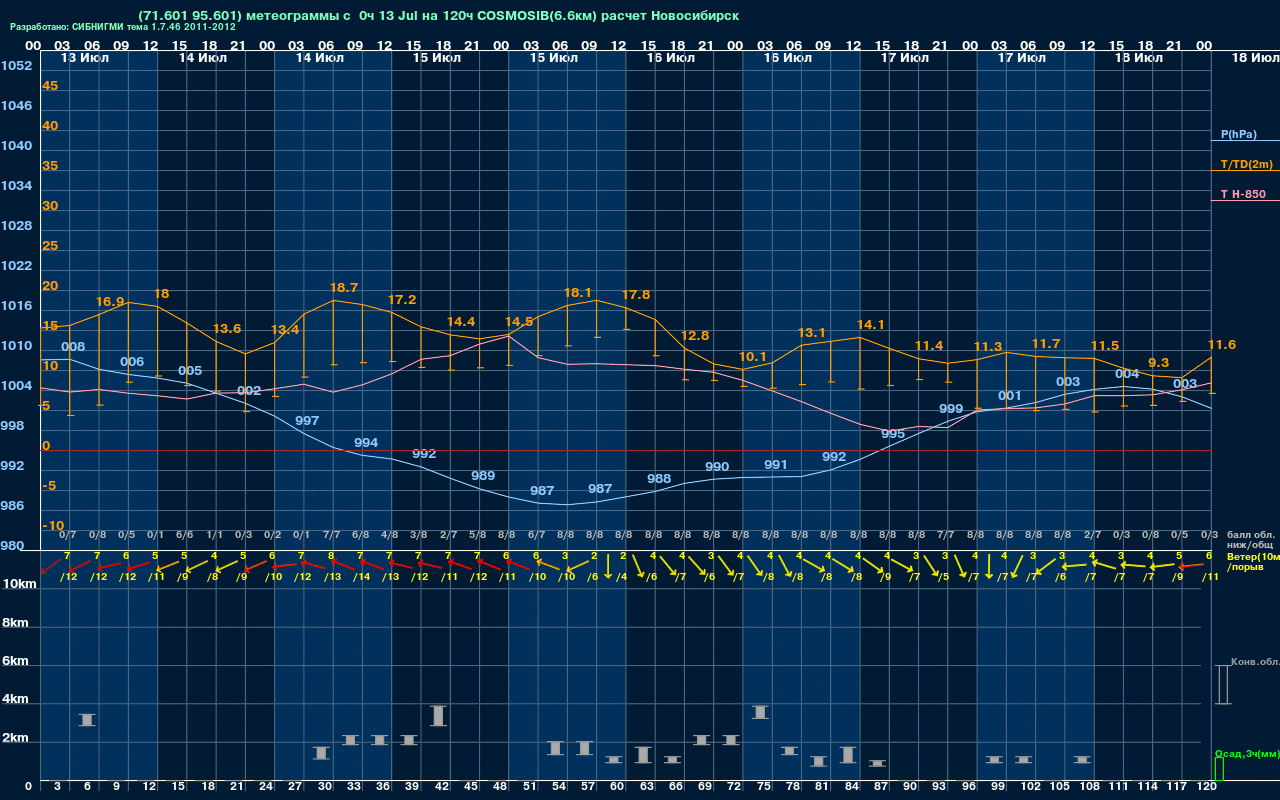
Task: Click the pink line under T H-850 legend
Action: (1245, 201)
